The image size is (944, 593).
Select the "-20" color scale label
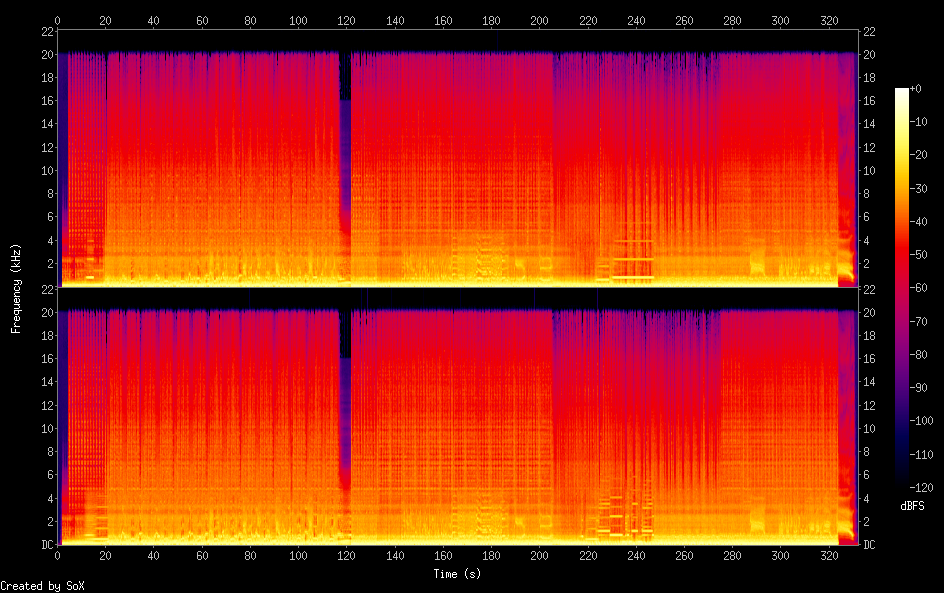[918, 155]
